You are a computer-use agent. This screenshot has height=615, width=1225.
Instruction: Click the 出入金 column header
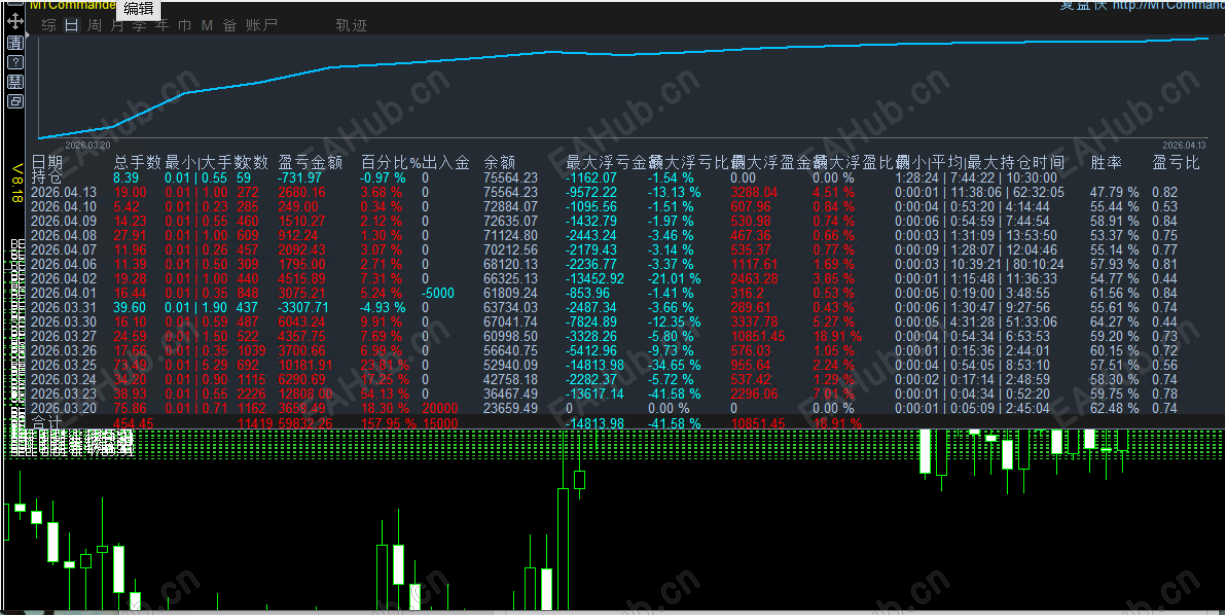pyautogui.click(x=446, y=162)
